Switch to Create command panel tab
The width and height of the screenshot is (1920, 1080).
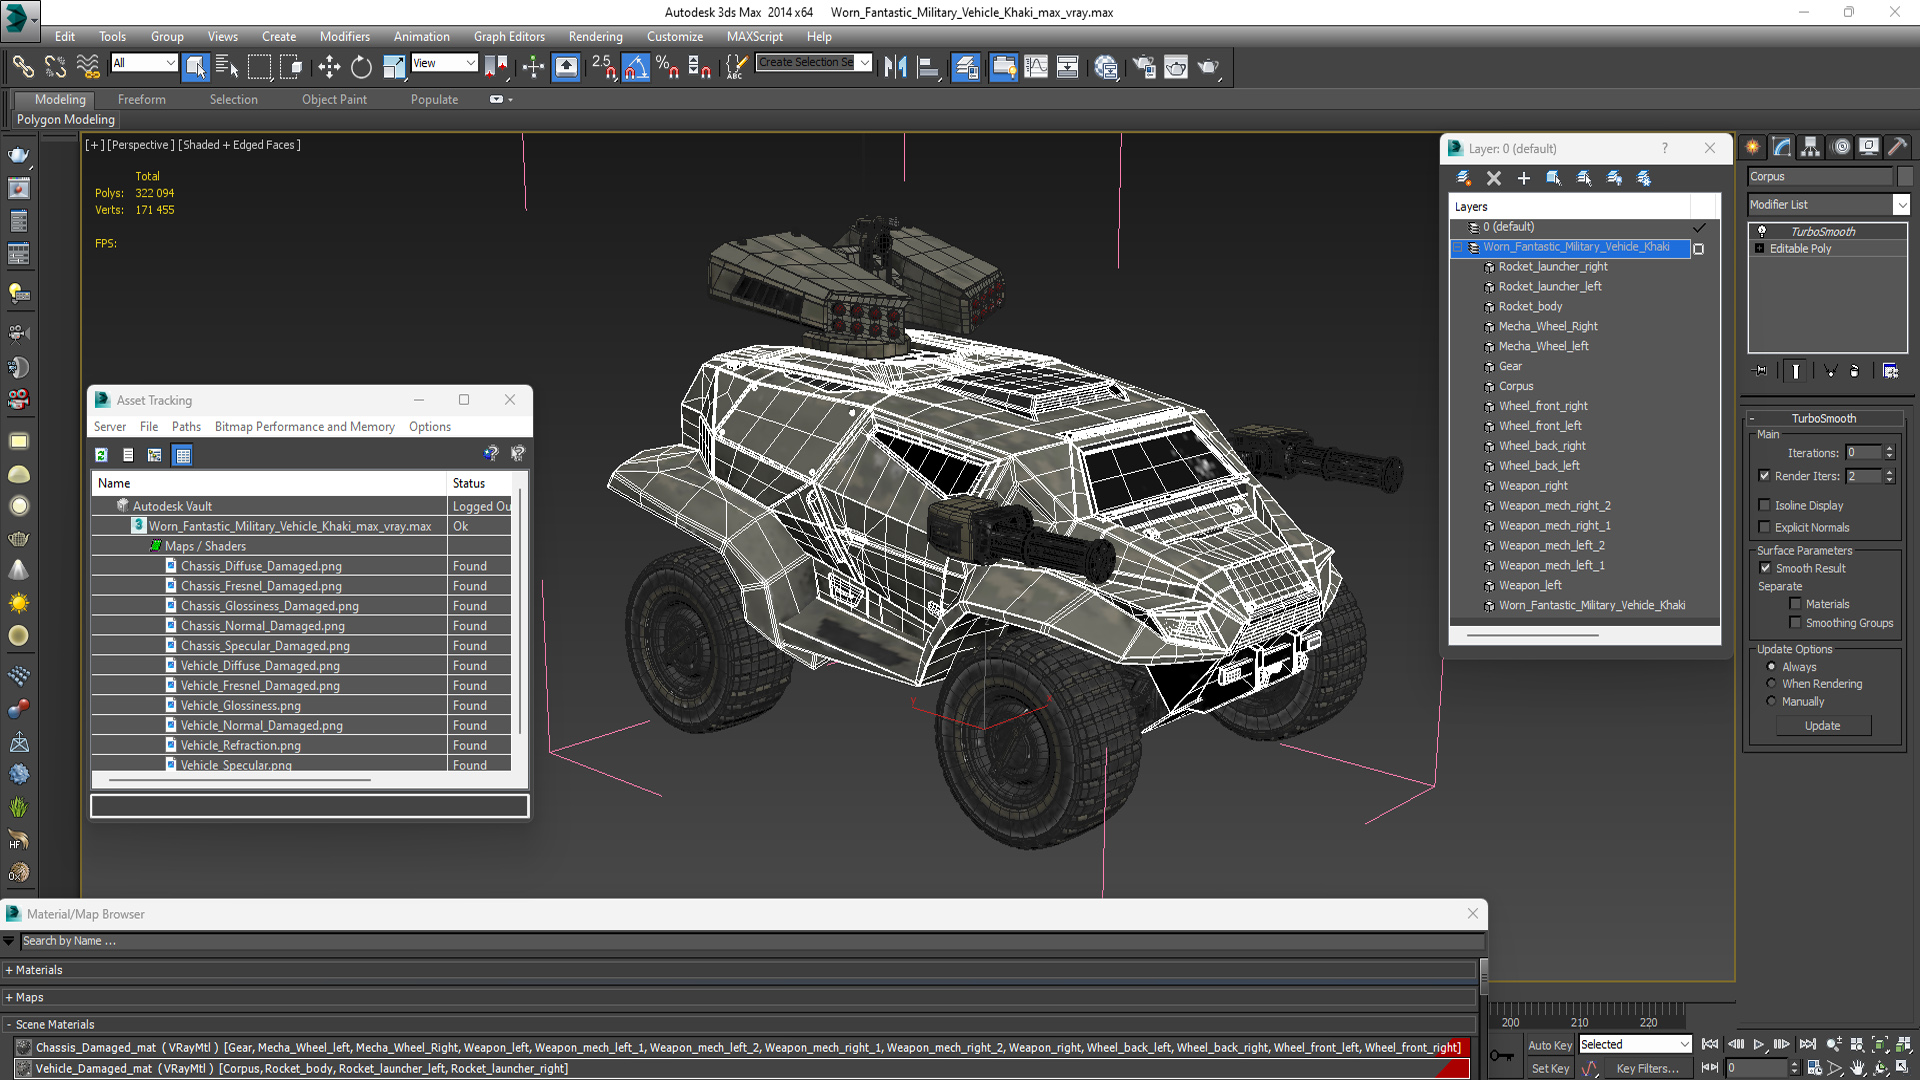coord(1753,147)
